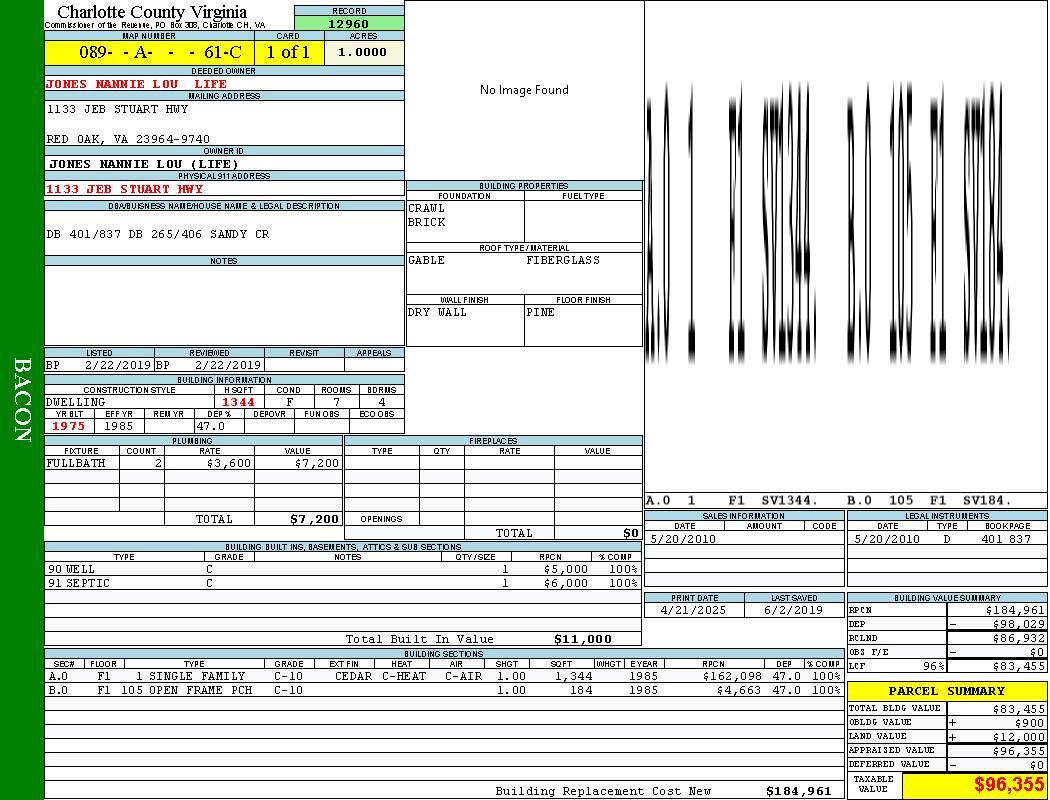Click RCLND value $86,932
Screen dimensions: 1050x800
(x=1018, y=638)
